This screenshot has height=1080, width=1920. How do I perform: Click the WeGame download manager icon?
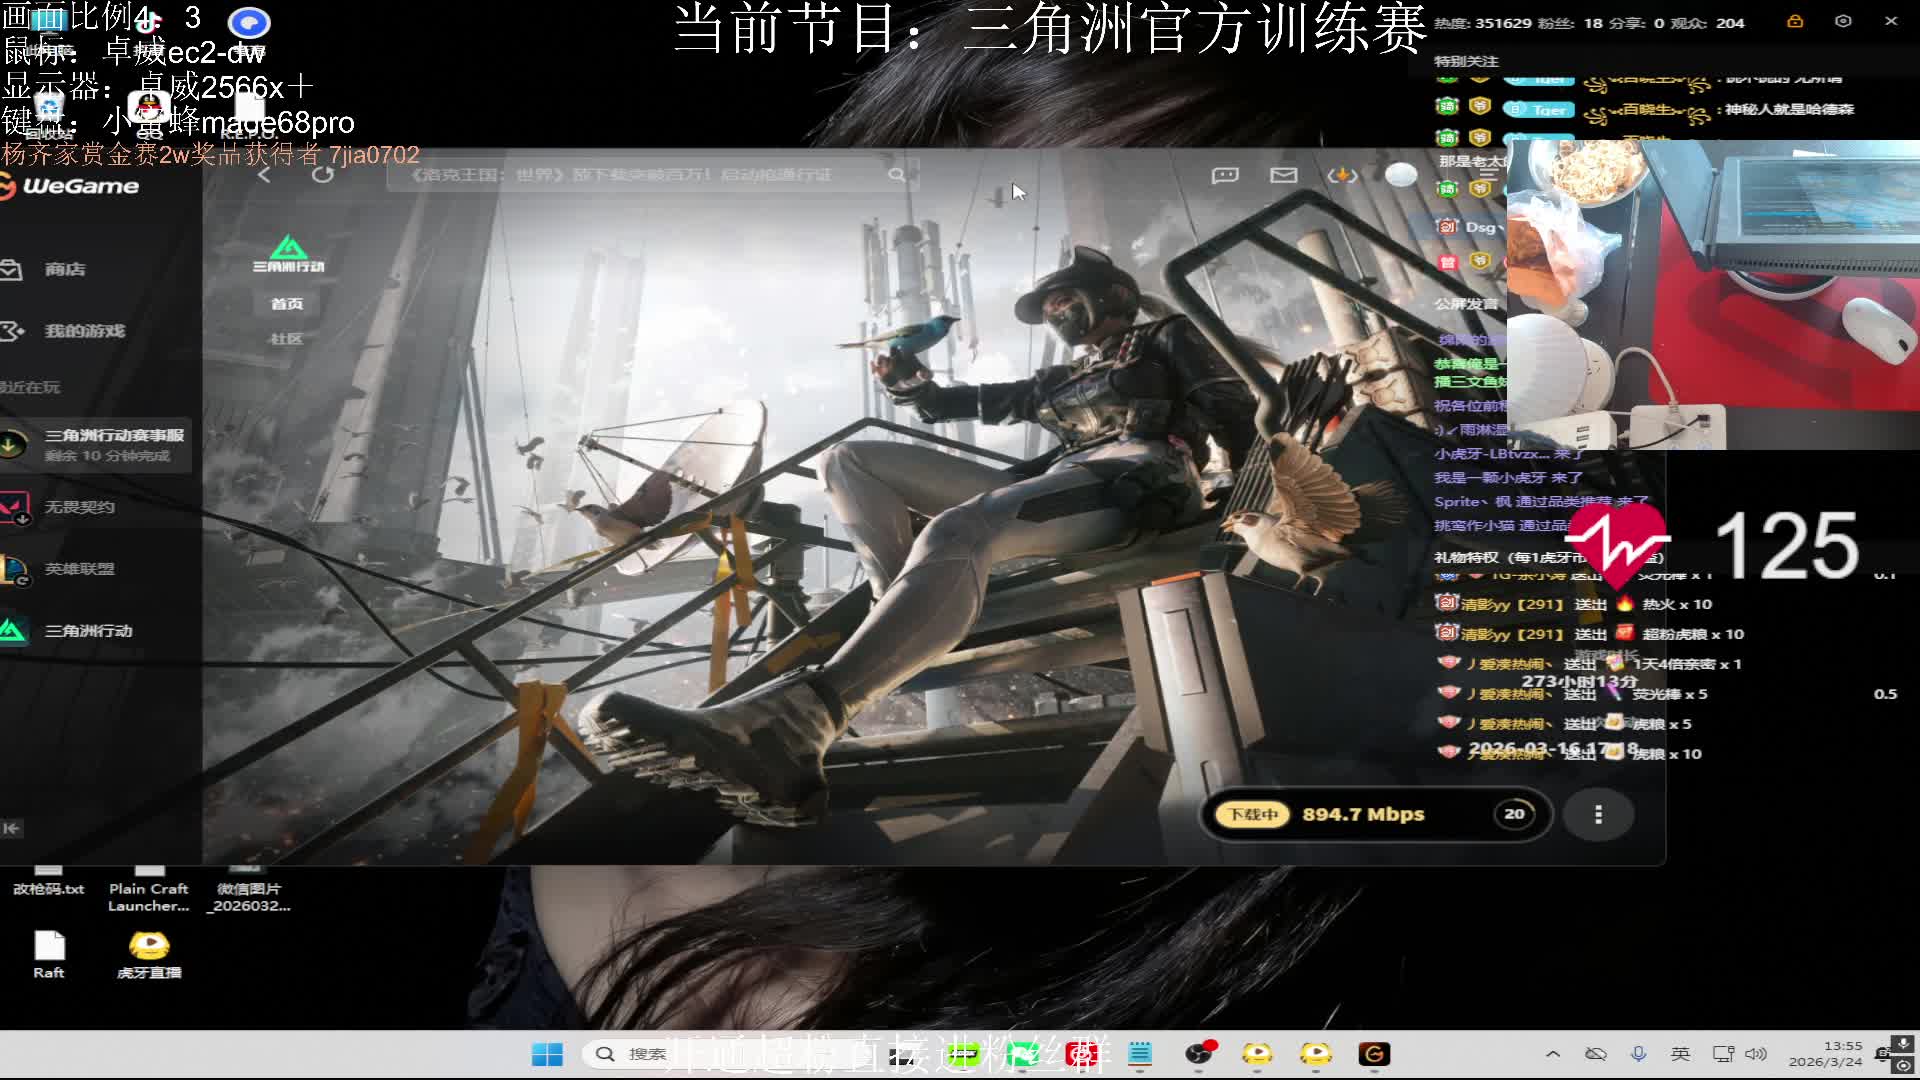point(1342,176)
